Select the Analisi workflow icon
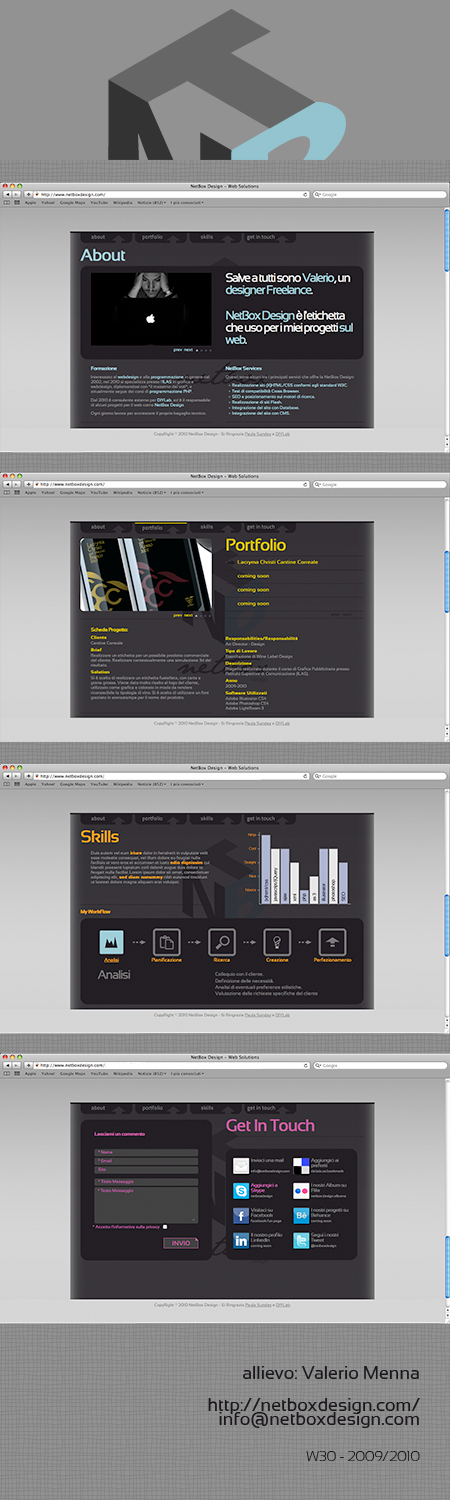This screenshot has width=450, height=1500. pyautogui.click(x=111, y=941)
